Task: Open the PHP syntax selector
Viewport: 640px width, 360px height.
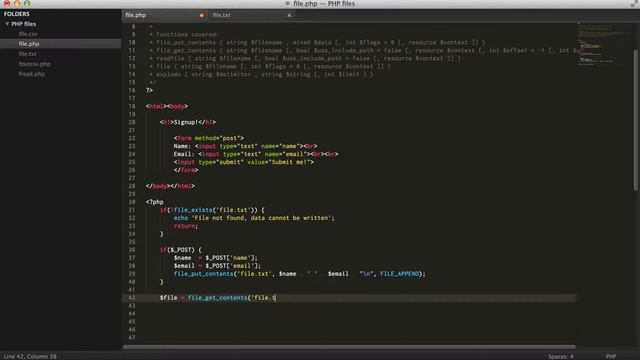Action: click(611, 356)
